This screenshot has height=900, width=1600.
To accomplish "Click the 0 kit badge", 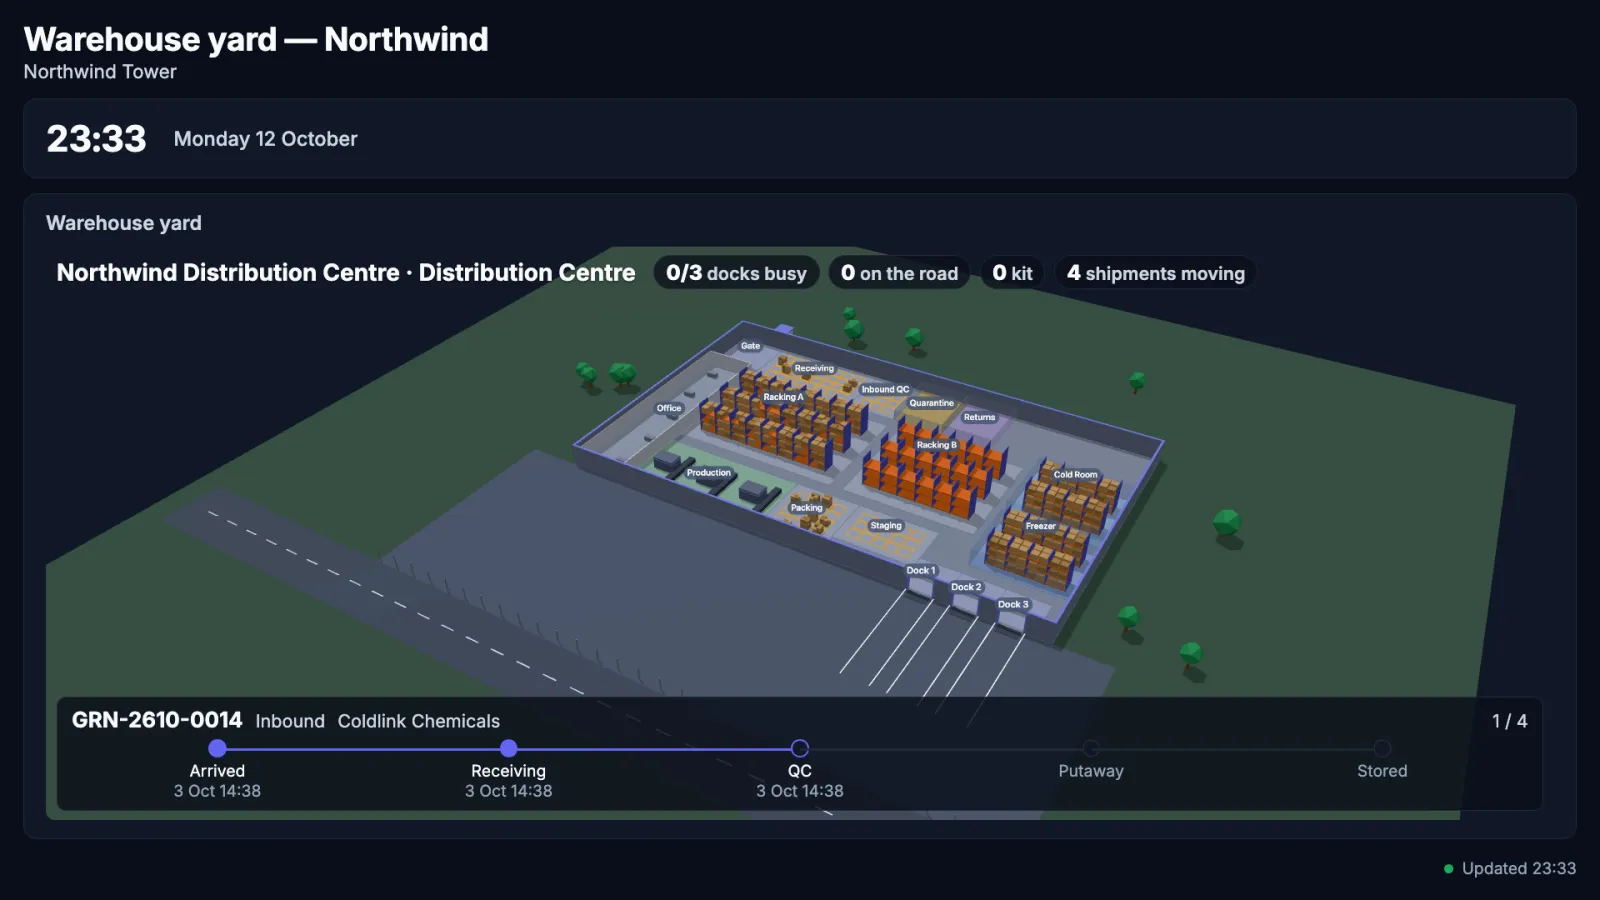I will click(x=1012, y=273).
